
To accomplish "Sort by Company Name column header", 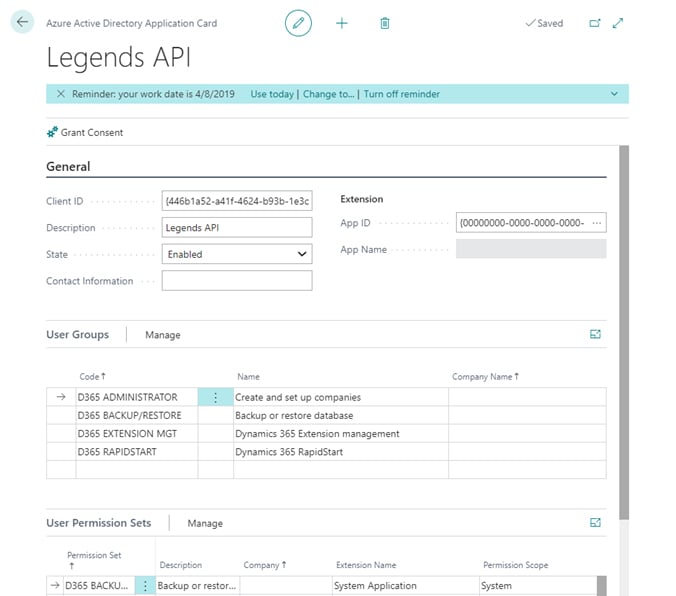I will pos(485,376).
